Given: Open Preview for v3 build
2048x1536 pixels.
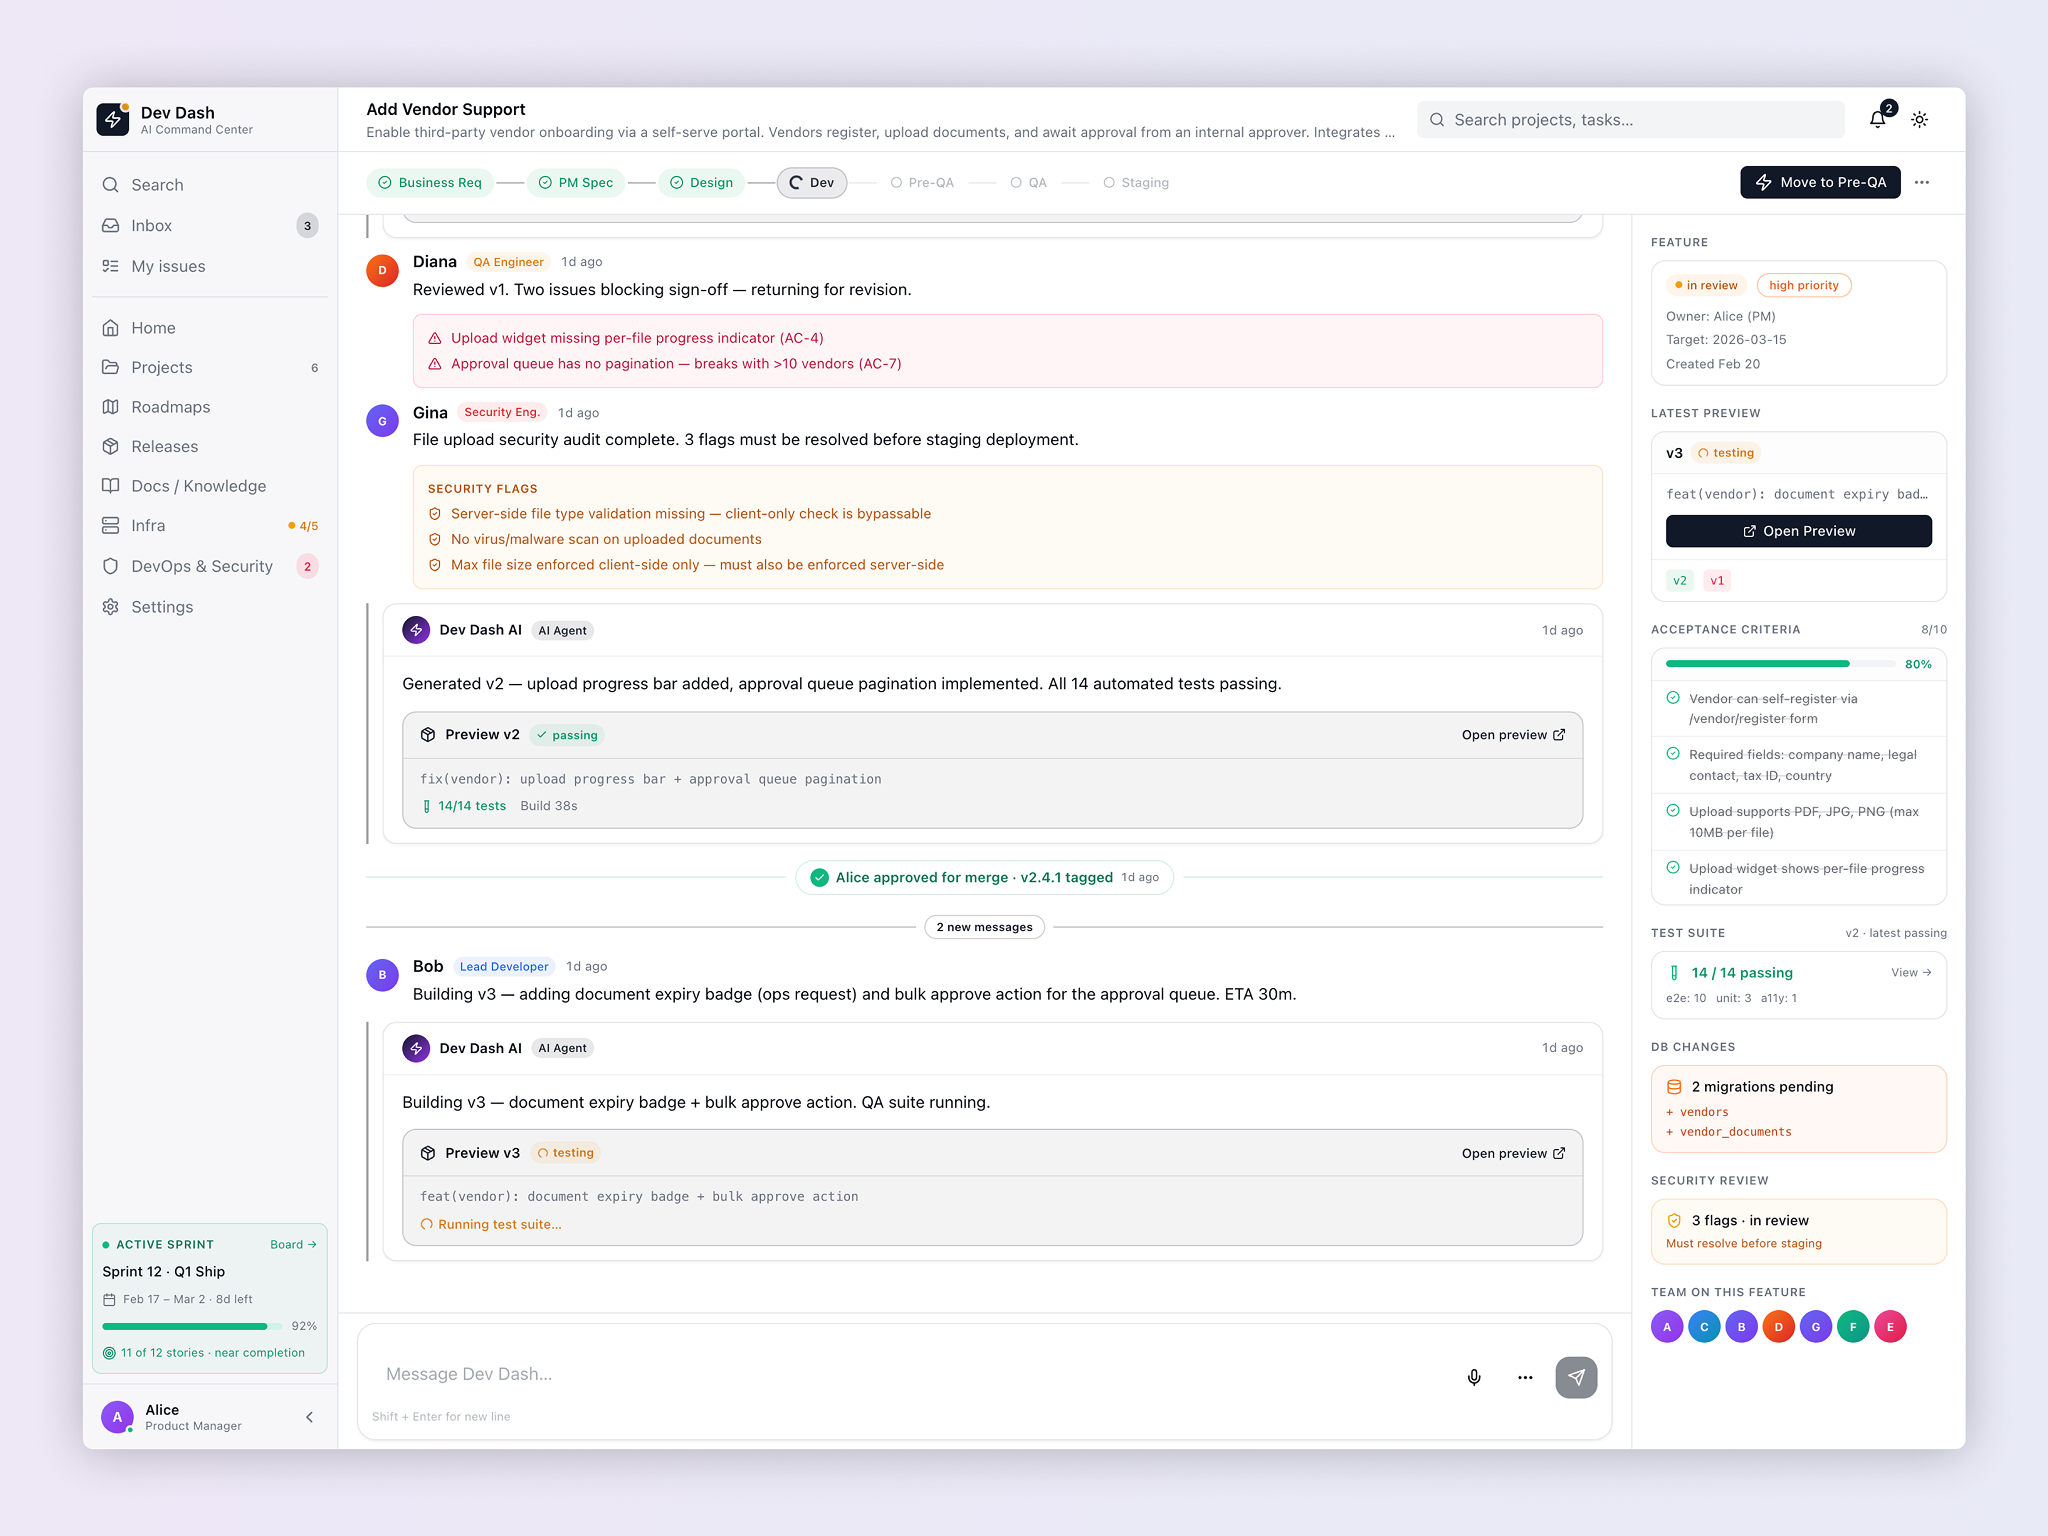Looking at the screenshot, I should 1797,531.
